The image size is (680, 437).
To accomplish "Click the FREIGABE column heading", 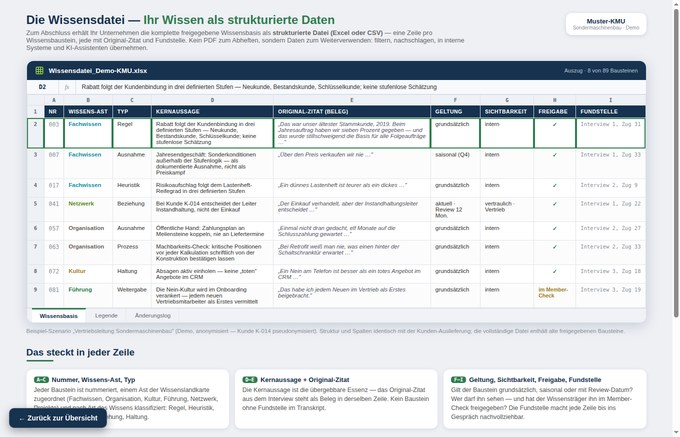I will [553, 111].
